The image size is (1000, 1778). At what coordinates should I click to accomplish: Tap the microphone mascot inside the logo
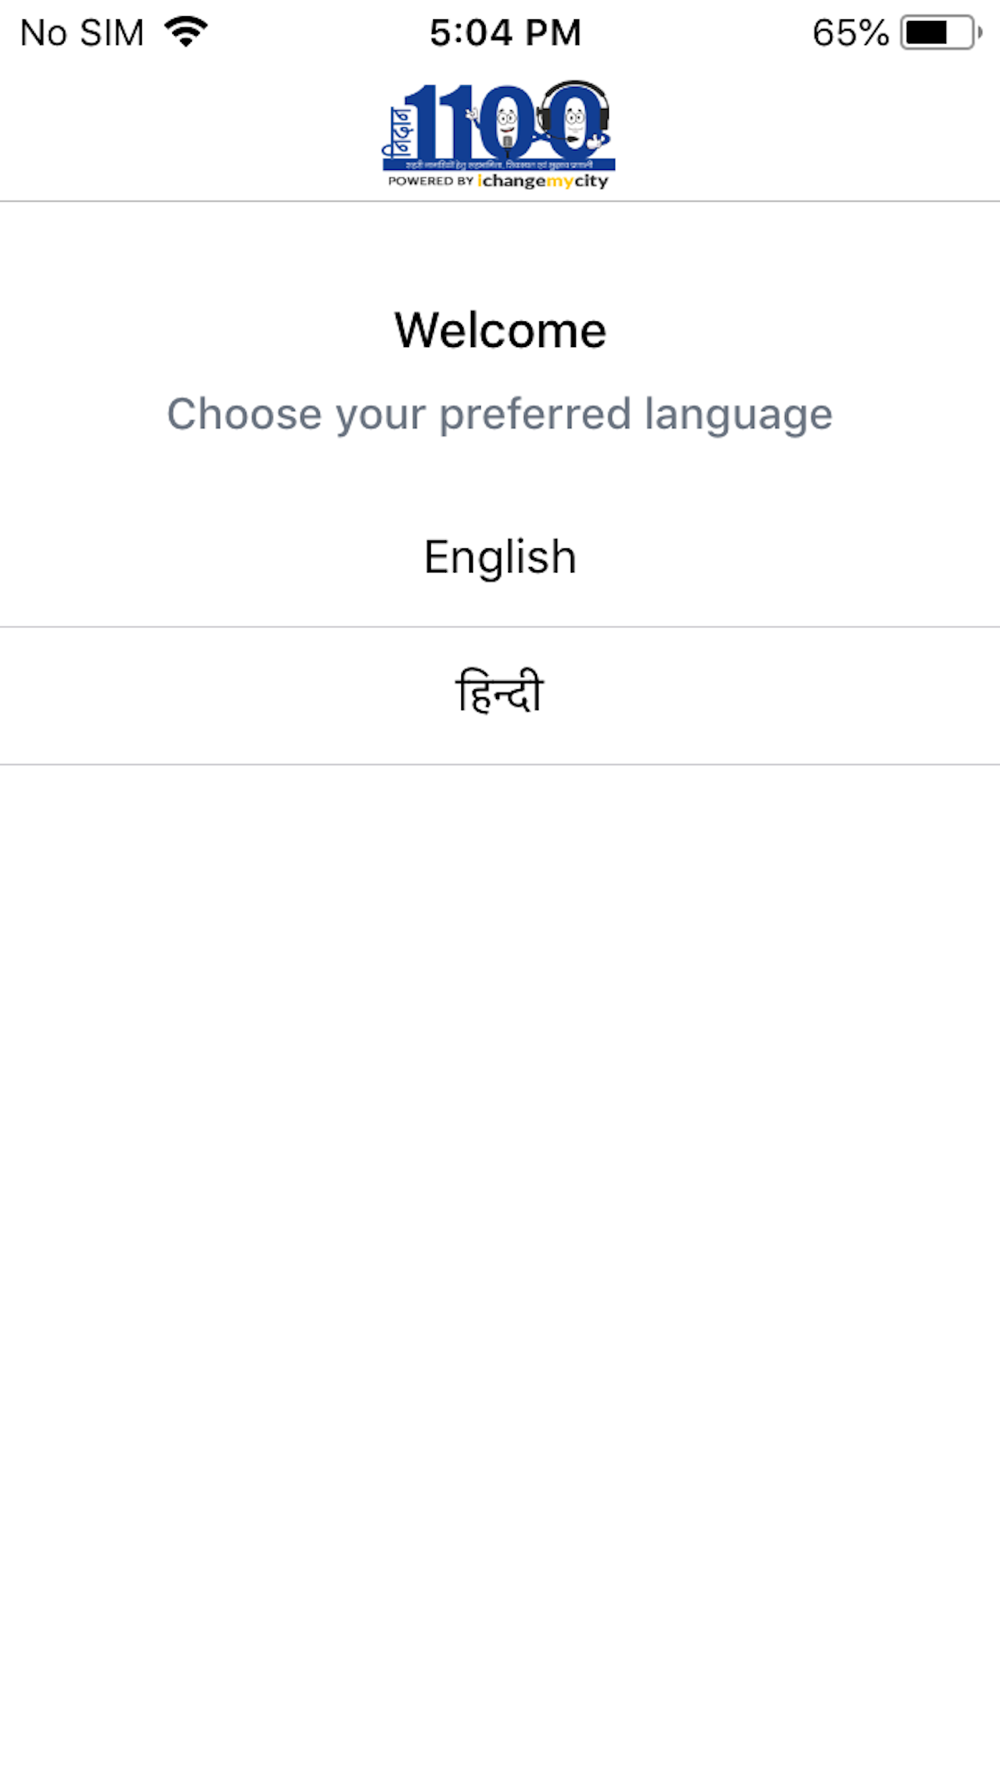point(506,124)
